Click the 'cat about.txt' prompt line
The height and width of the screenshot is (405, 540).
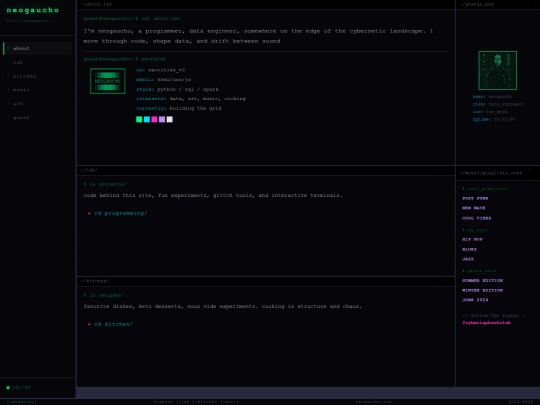coord(132,19)
